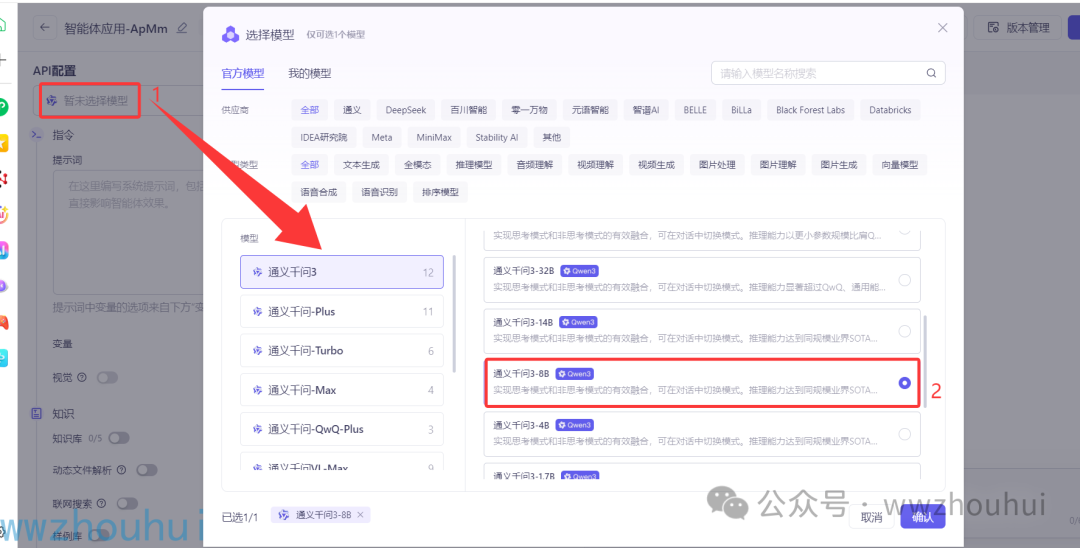Filter suppliers by IDEA研究院
Screen dimensions: 1080x548
324,137
